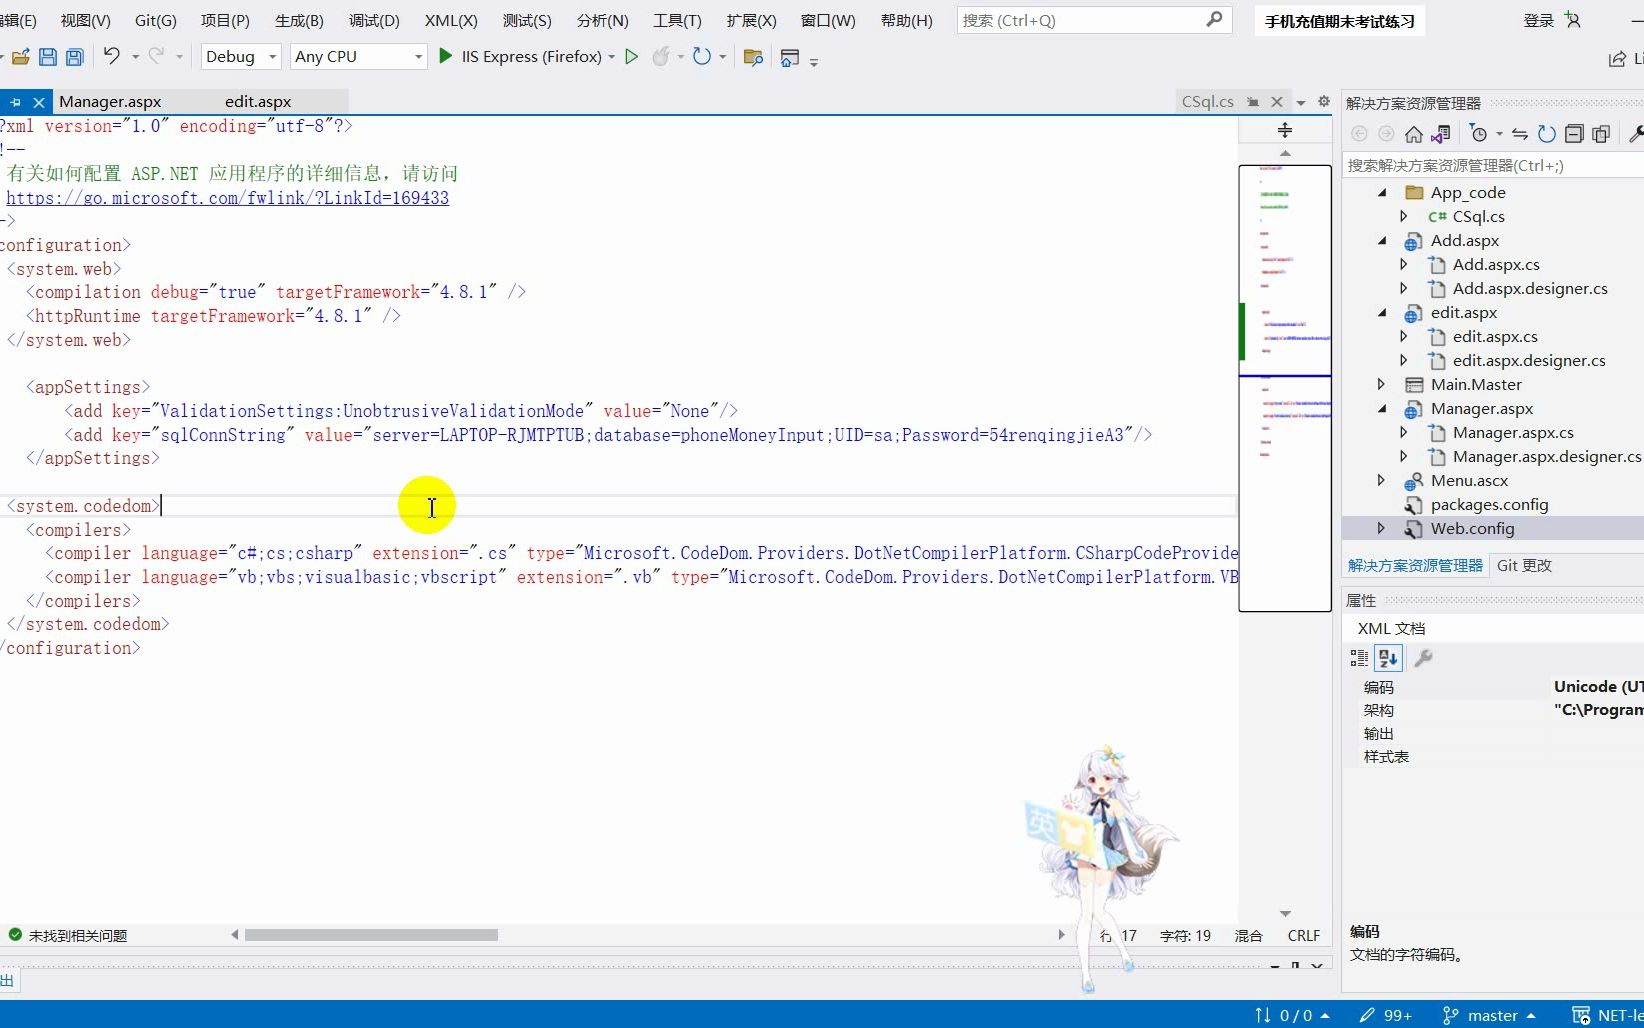
Task: Open the 调试(D) menu
Action: pyautogui.click(x=374, y=20)
